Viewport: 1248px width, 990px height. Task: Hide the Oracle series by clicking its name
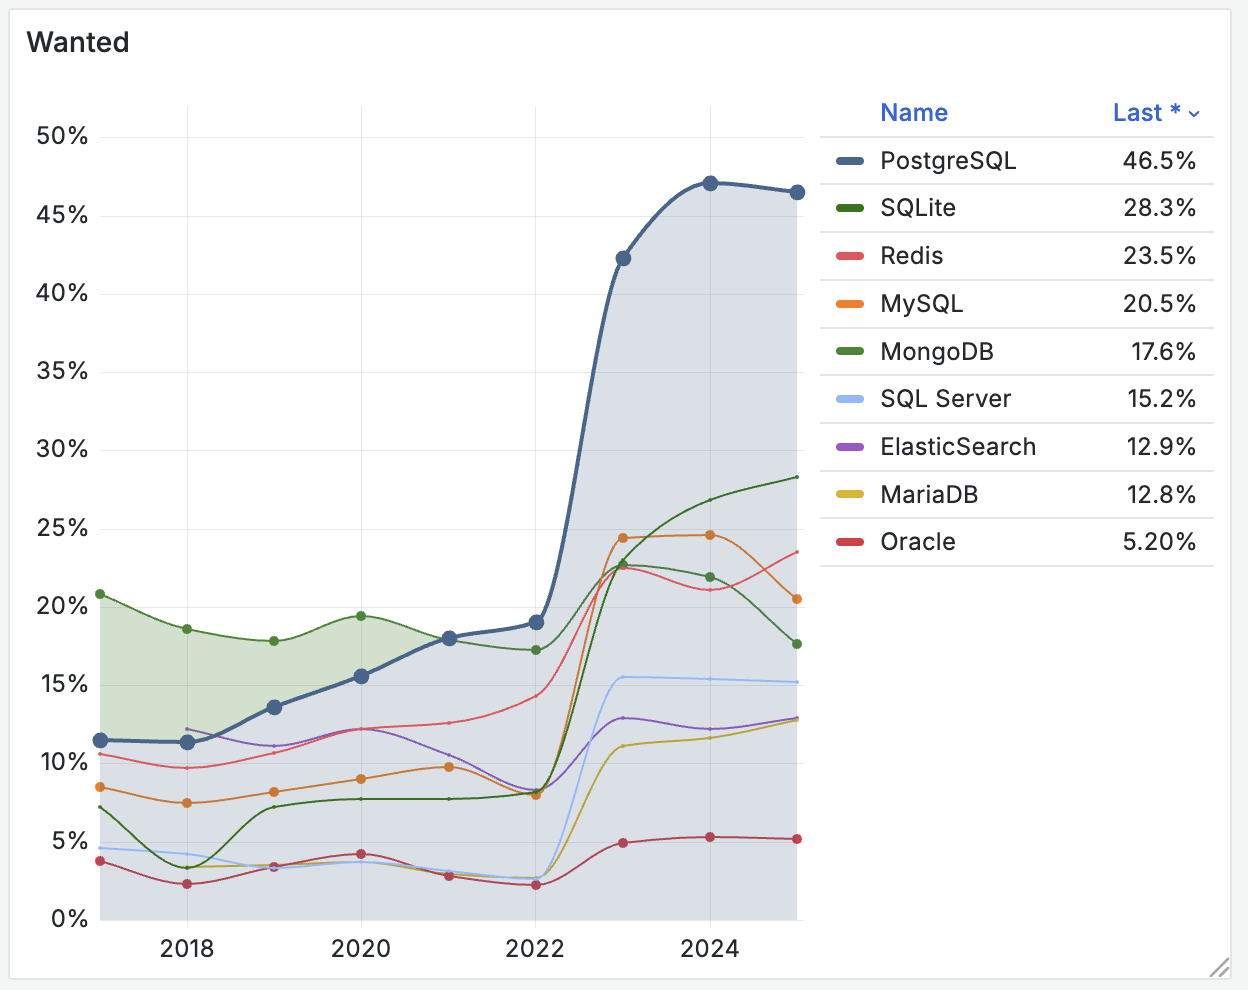[x=917, y=541]
